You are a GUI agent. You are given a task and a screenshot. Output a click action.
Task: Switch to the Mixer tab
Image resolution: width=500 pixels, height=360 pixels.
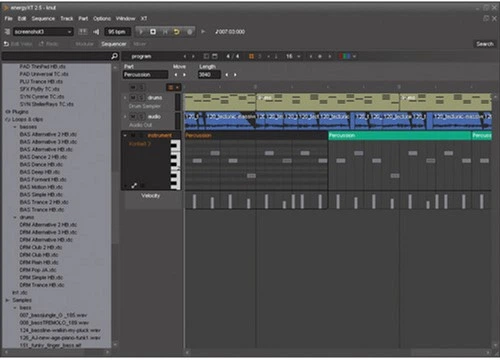click(x=140, y=44)
